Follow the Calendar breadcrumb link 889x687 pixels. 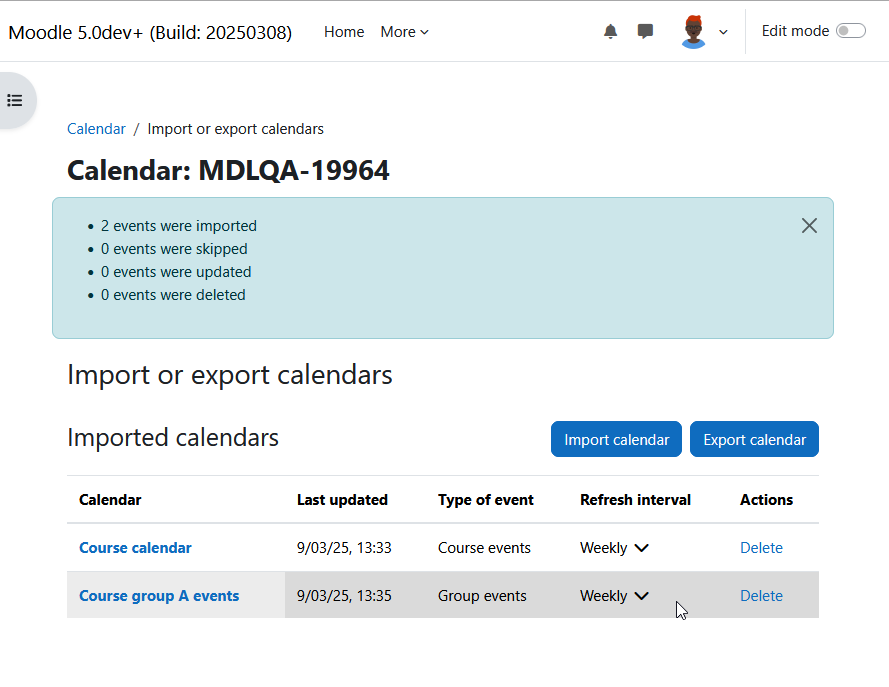click(x=96, y=129)
